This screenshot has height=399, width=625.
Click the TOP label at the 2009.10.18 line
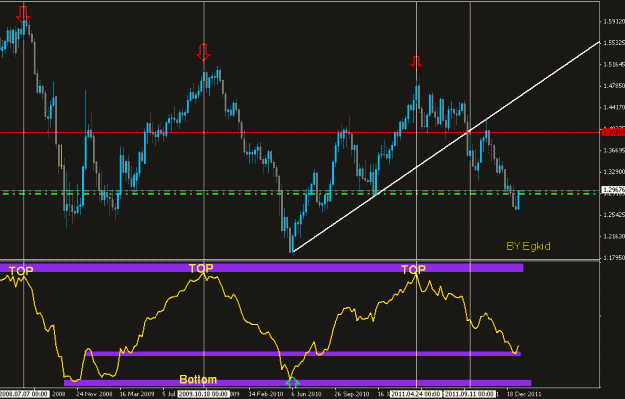pos(201,268)
